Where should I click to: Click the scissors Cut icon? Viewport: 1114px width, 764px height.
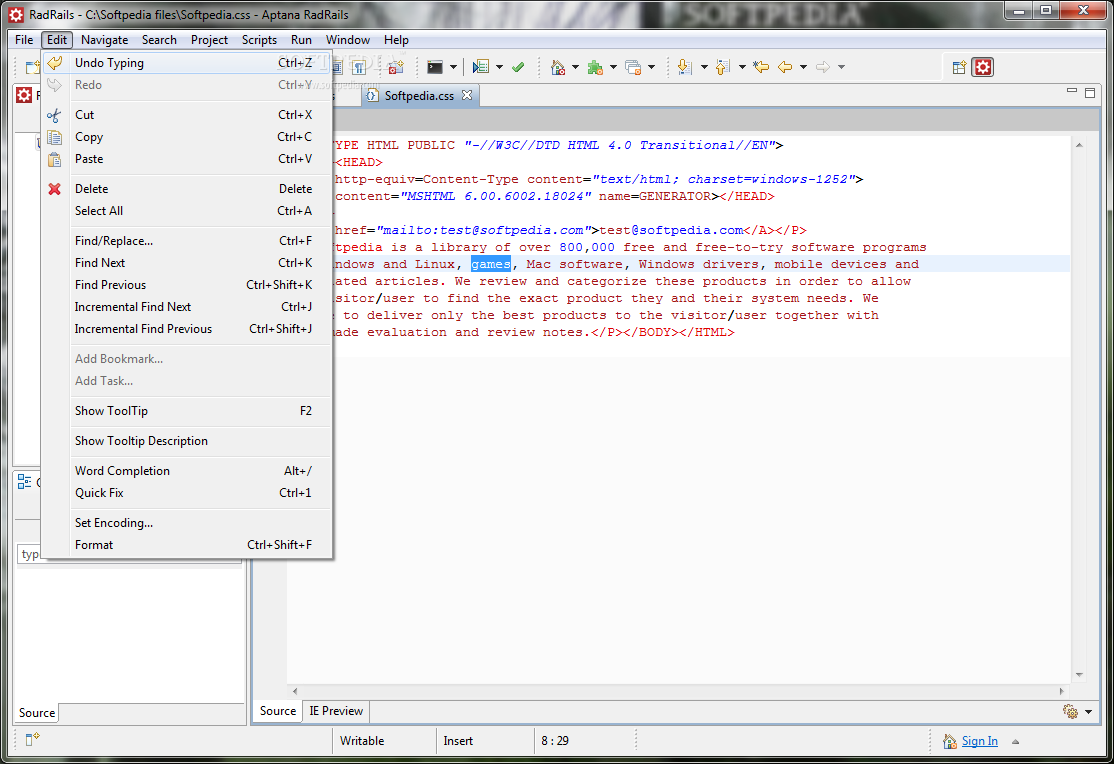tap(54, 115)
